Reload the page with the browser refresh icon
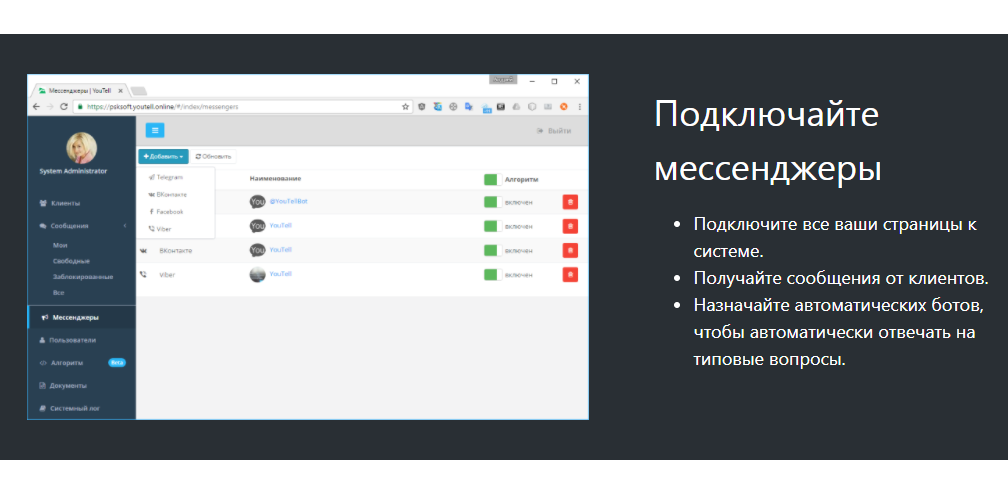1008x496 pixels. pyautogui.click(x=64, y=107)
